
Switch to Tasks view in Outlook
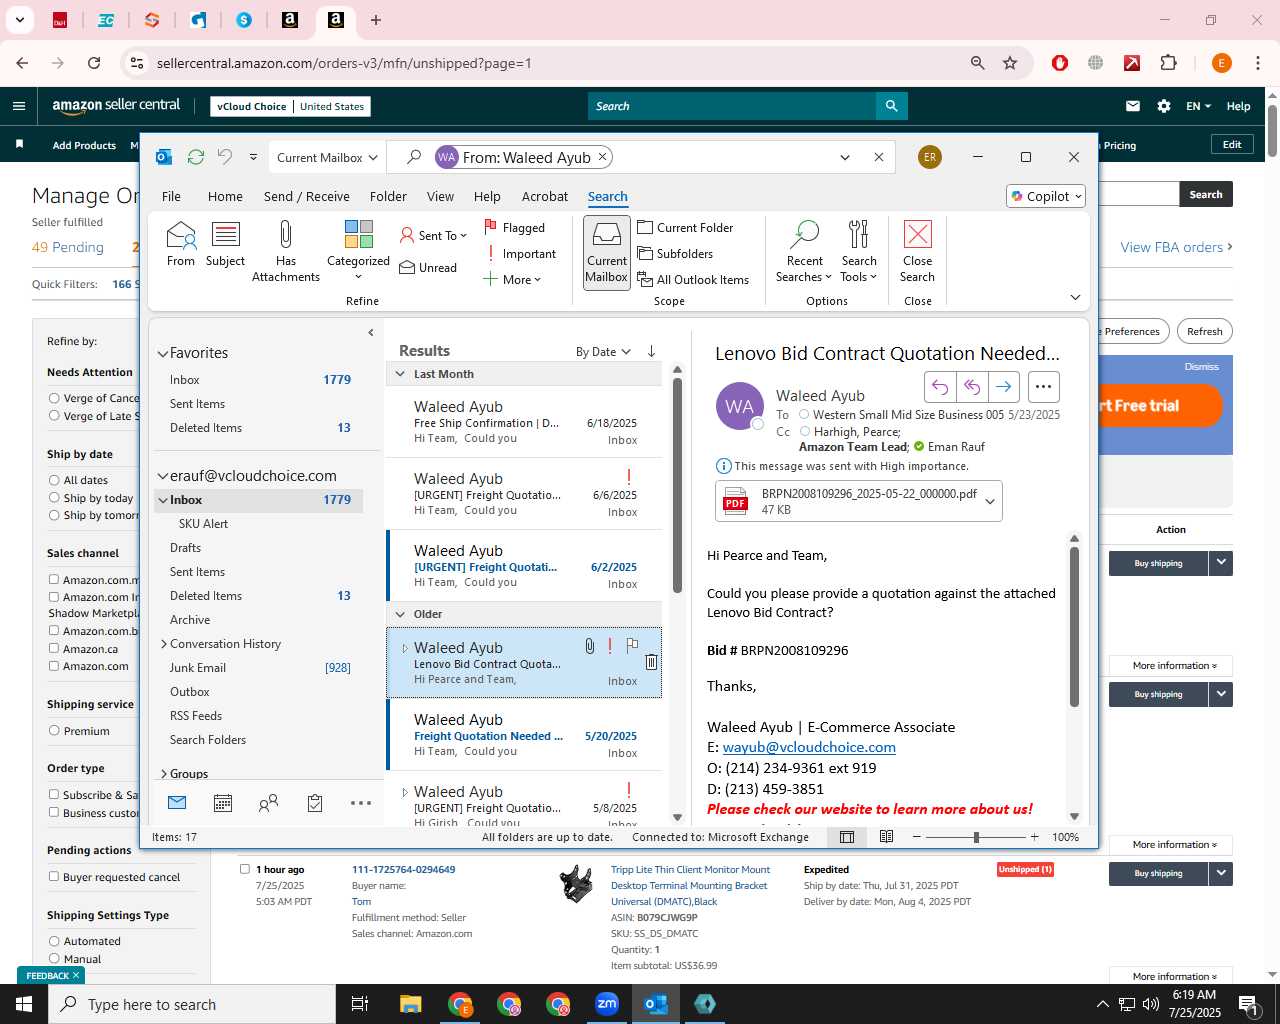pos(315,803)
